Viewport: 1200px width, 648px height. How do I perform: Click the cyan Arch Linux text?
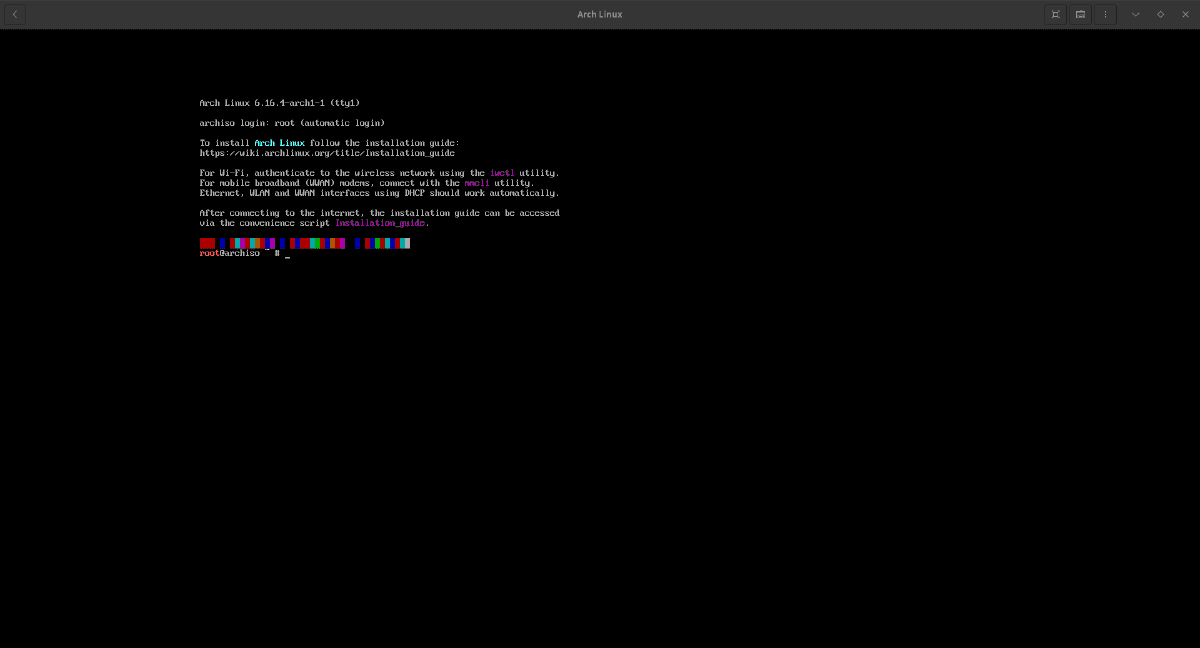tap(279, 143)
